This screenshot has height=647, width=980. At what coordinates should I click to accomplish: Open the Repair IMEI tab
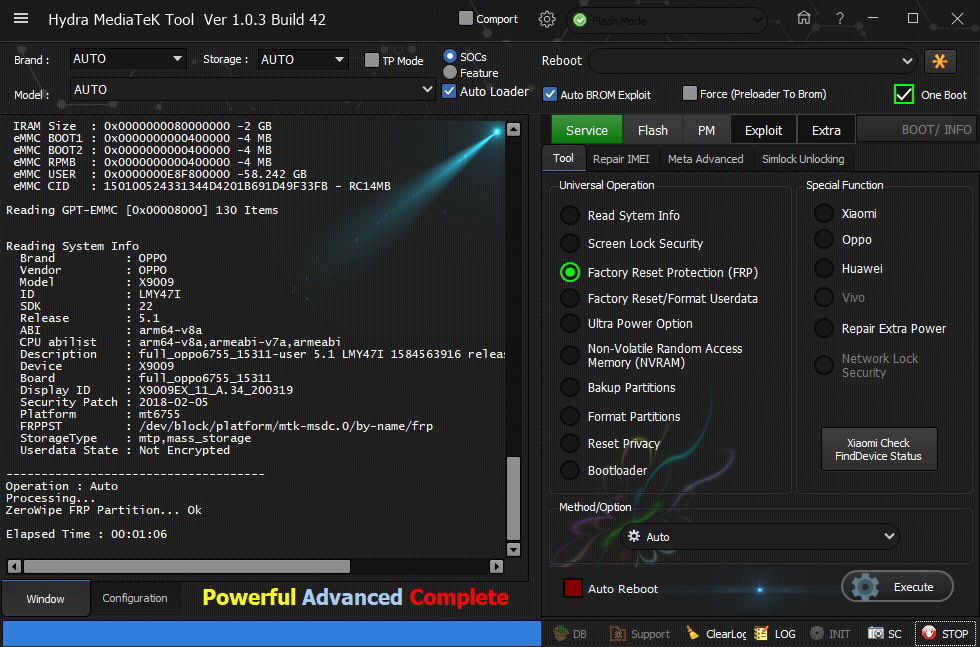coord(623,159)
